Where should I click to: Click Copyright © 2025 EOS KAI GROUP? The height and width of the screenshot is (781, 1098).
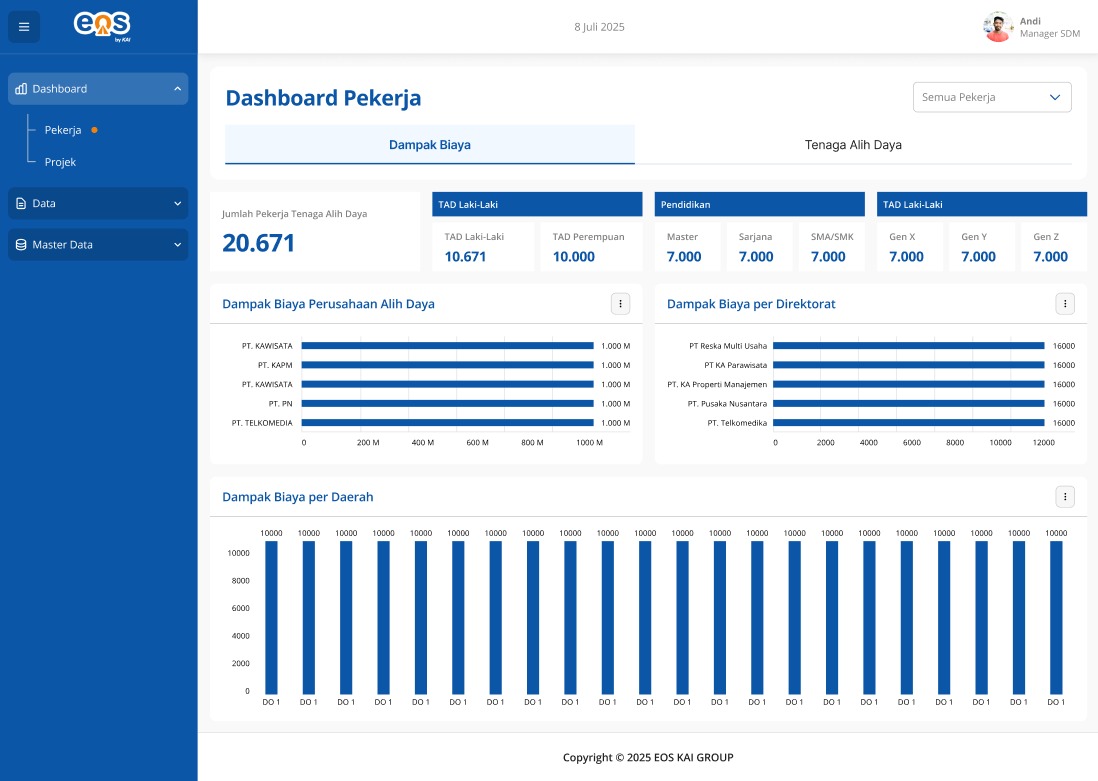tap(648, 757)
